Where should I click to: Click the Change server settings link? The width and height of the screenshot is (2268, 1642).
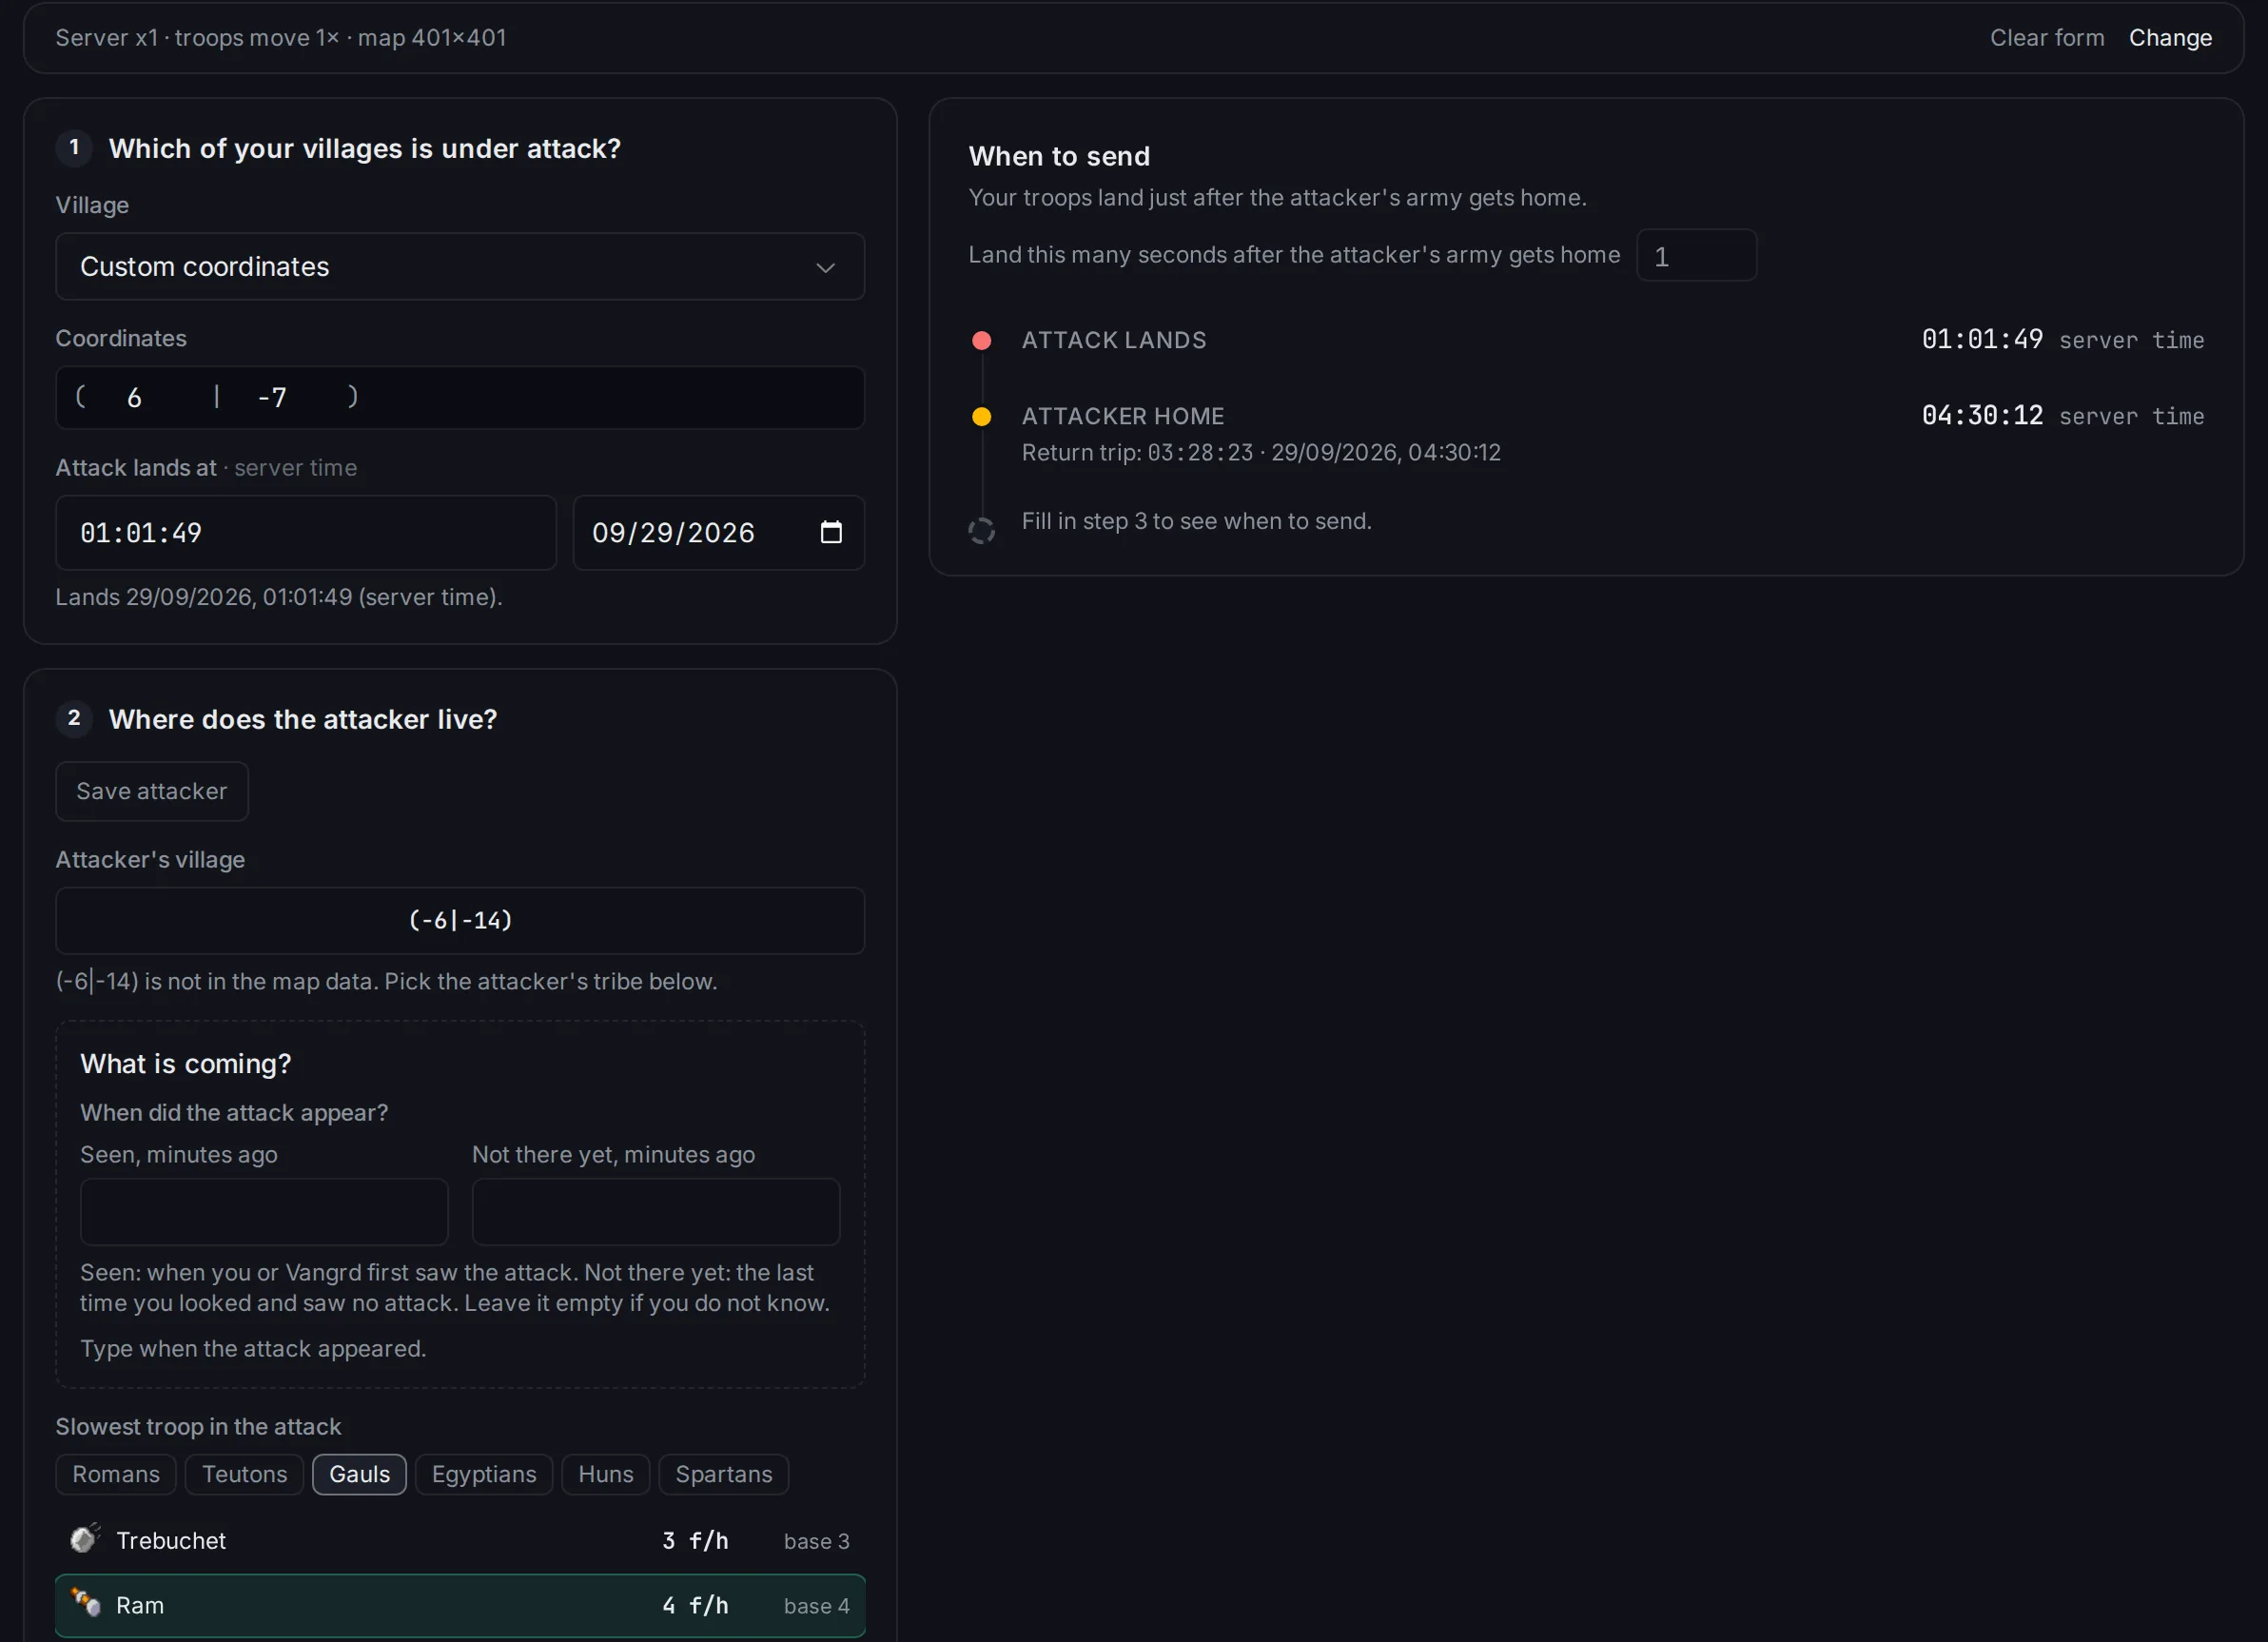(x=2170, y=38)
